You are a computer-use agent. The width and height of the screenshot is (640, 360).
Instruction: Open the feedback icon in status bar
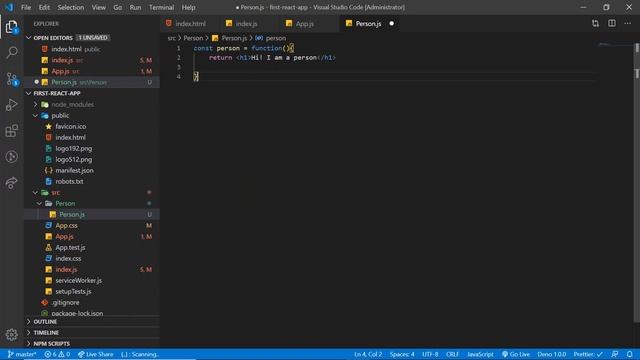click(615, 354)
